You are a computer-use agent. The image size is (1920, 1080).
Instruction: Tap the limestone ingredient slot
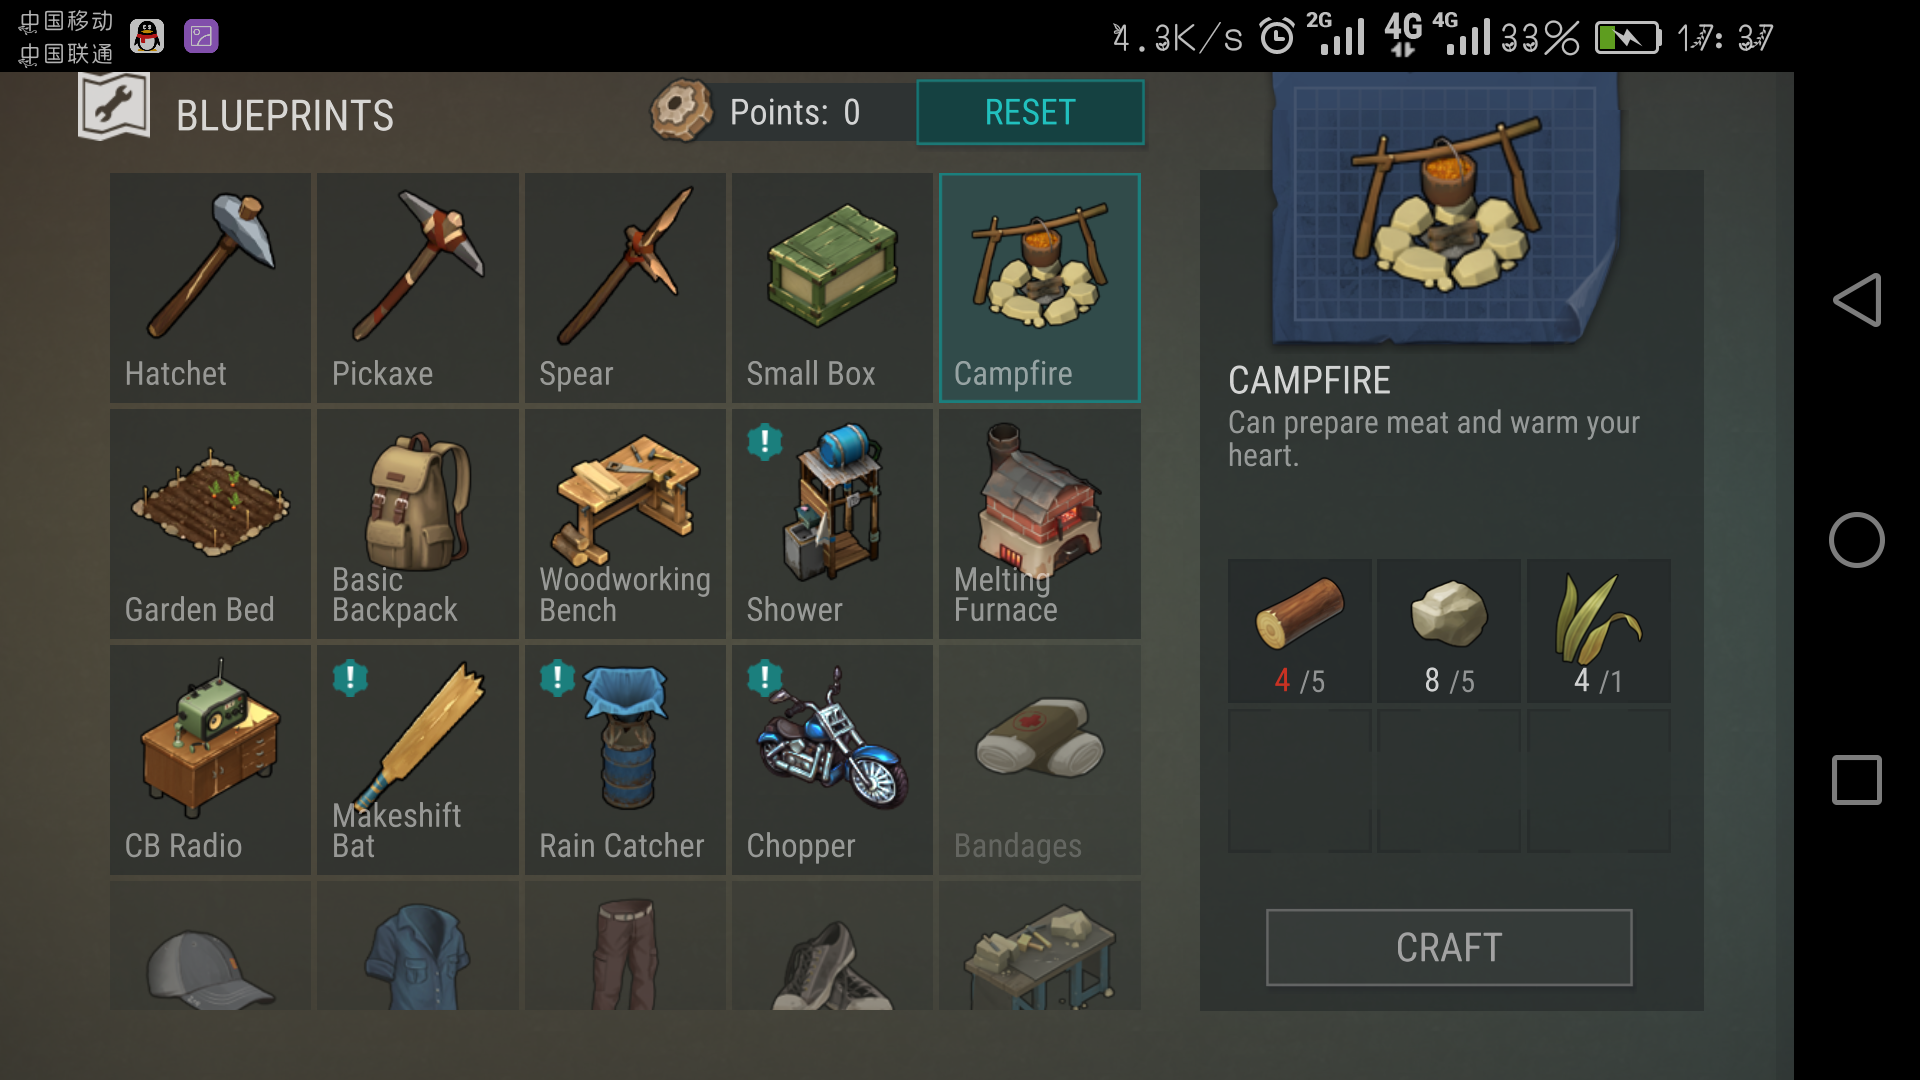pos(1449,631)
